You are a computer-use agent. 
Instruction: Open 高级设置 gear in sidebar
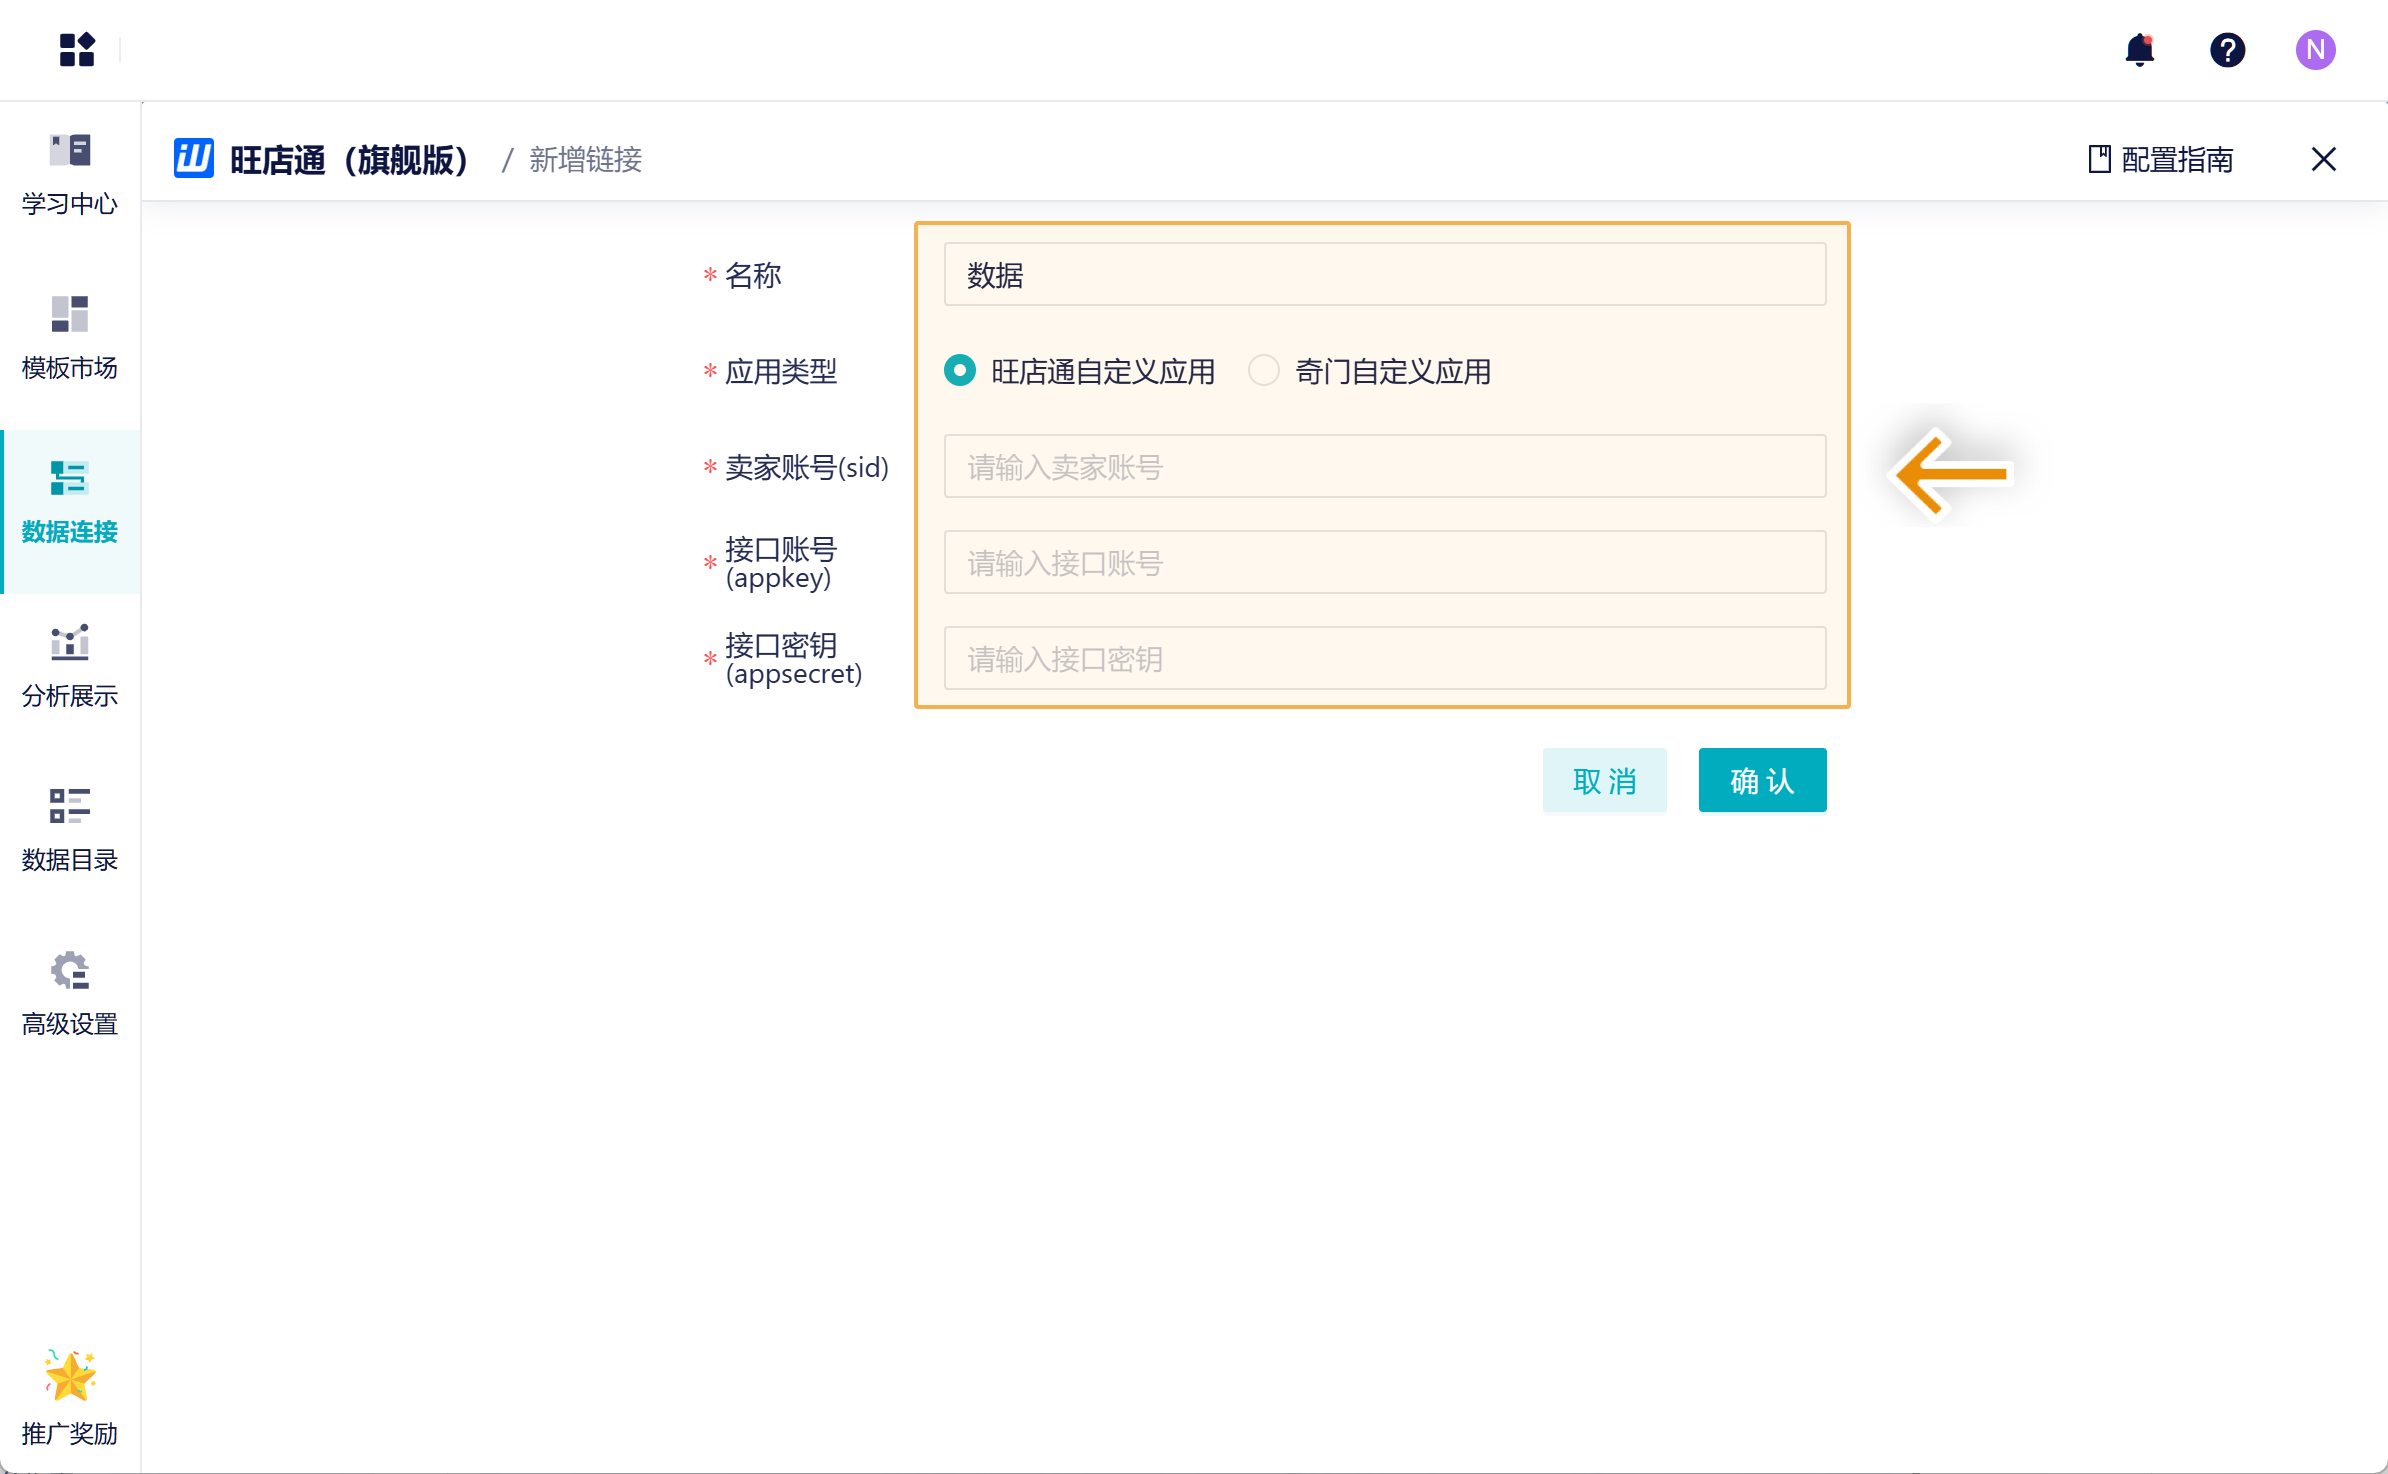tap(70, 995)
